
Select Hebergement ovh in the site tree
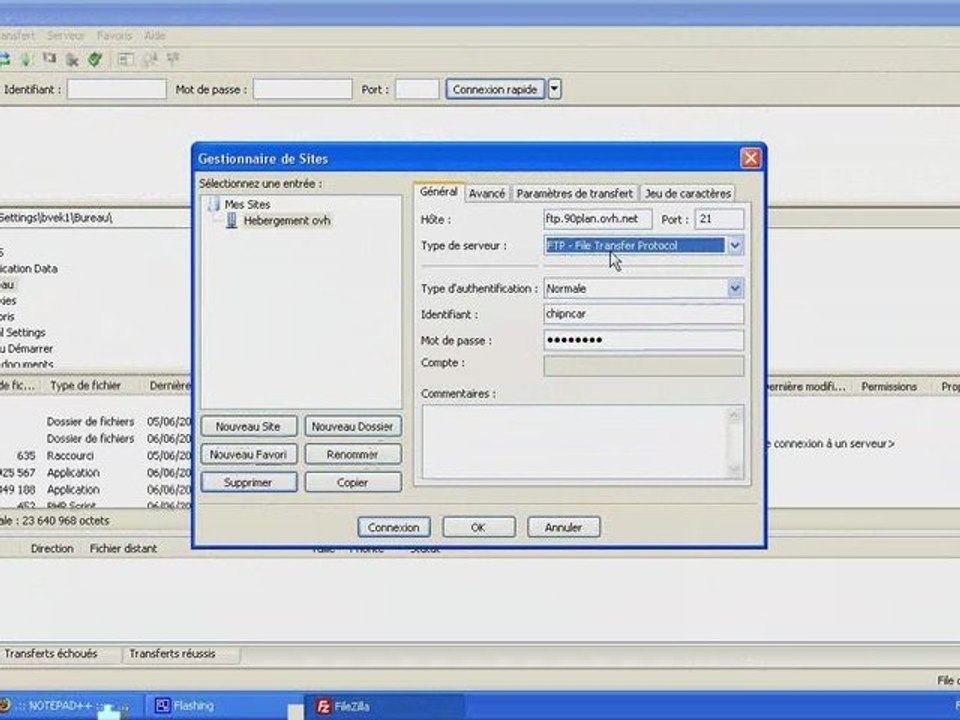point(287,220)
